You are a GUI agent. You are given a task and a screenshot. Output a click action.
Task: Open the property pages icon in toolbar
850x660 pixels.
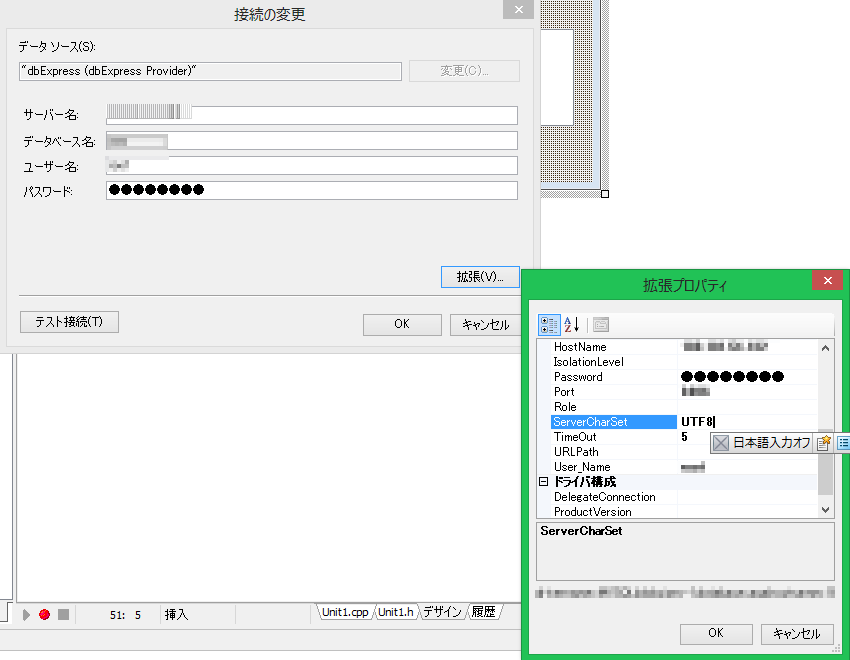[x=600, y=325]
